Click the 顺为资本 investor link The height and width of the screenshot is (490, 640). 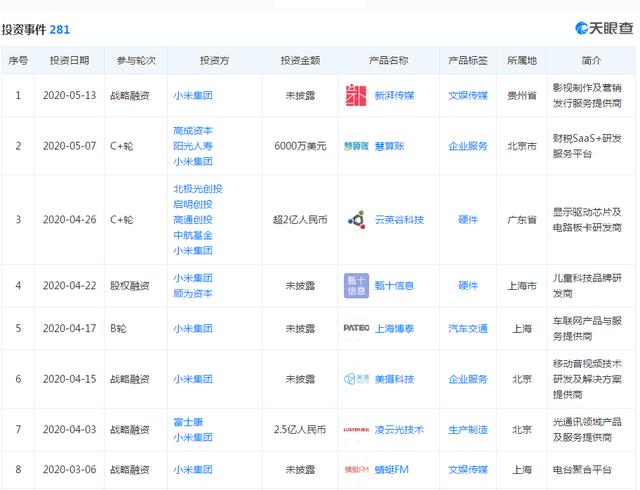coord(193,293)
